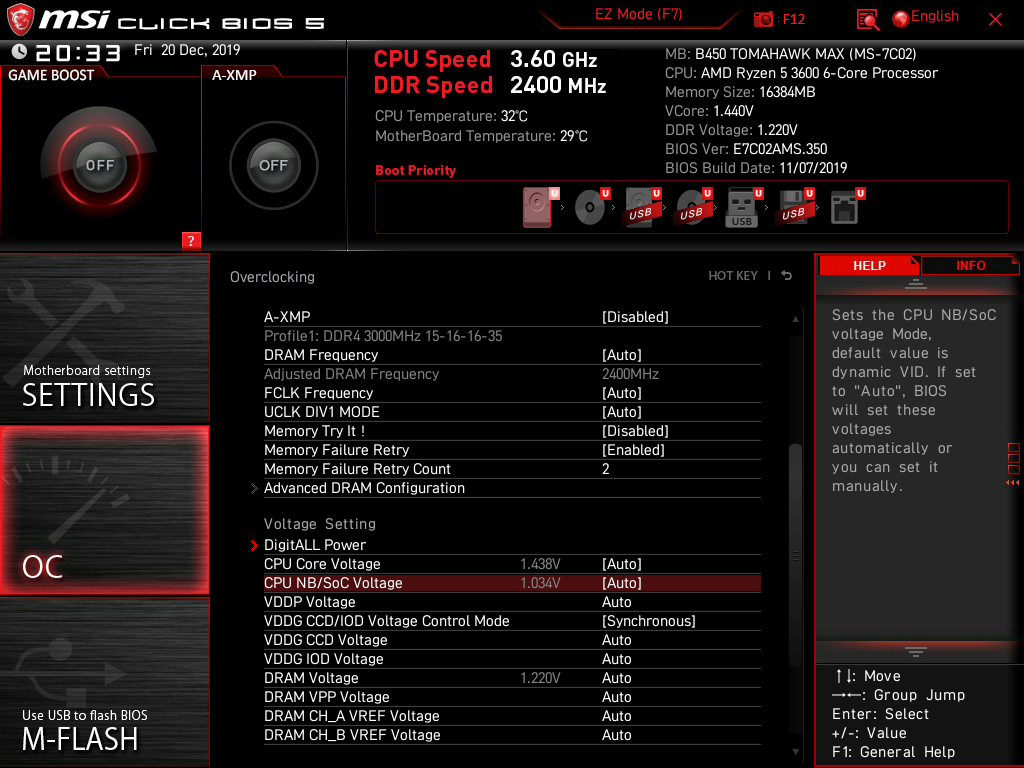1024x768 pixels.
Task: Change the language from English
Action: point(935,17)
